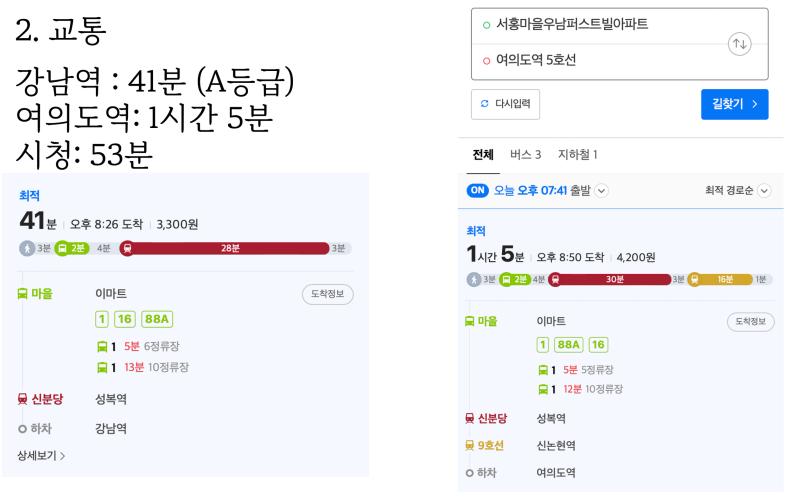Swap origin and destination with arrows icon
The height and width of the screenshot is (492, 788).
[x=740, y=44]
